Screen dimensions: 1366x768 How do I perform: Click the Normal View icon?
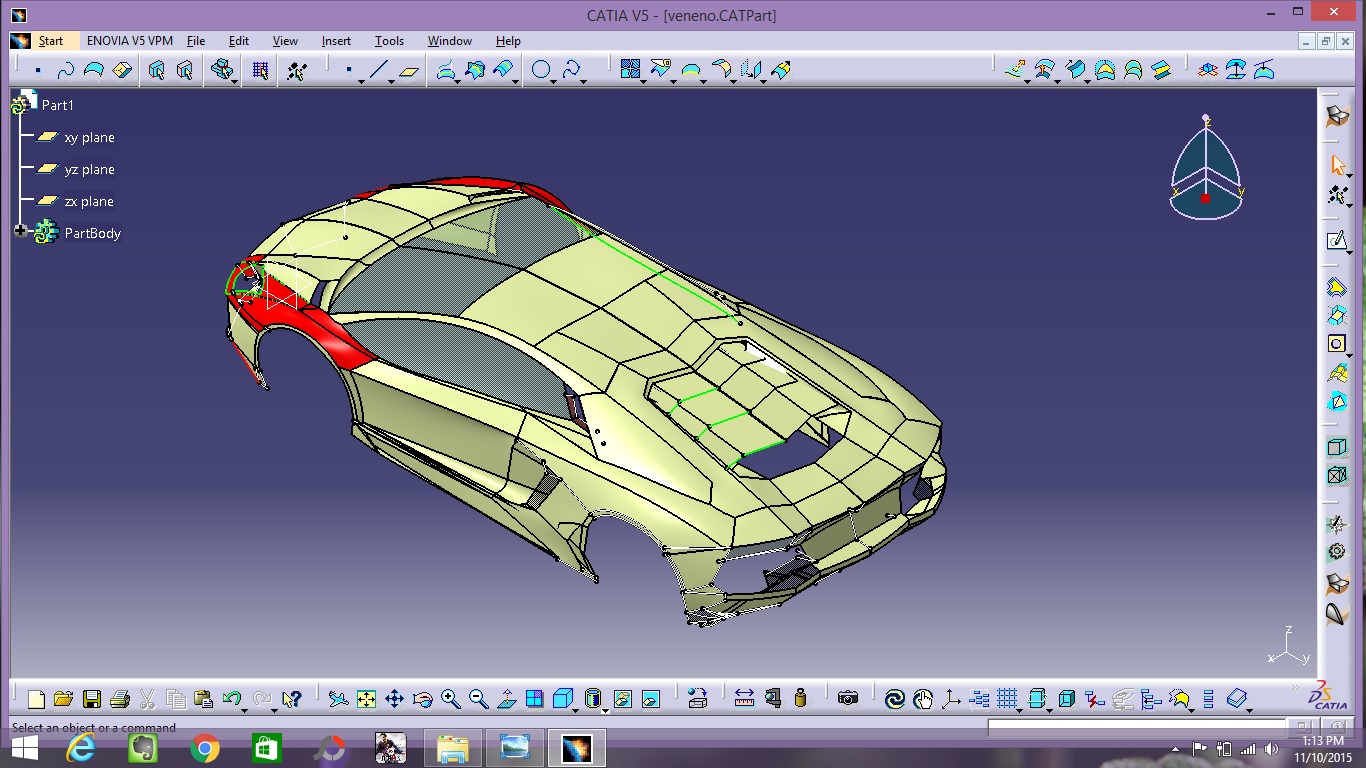(506, 699)
